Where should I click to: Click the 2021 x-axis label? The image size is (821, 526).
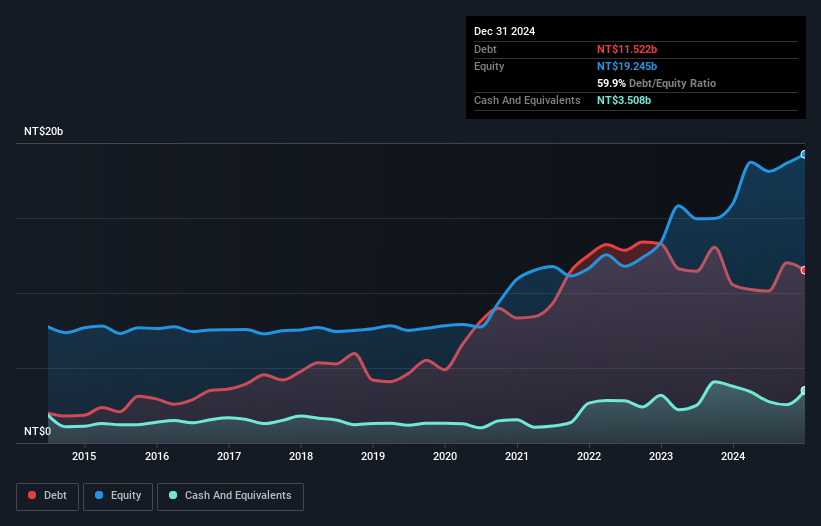[x=517, y=456]
